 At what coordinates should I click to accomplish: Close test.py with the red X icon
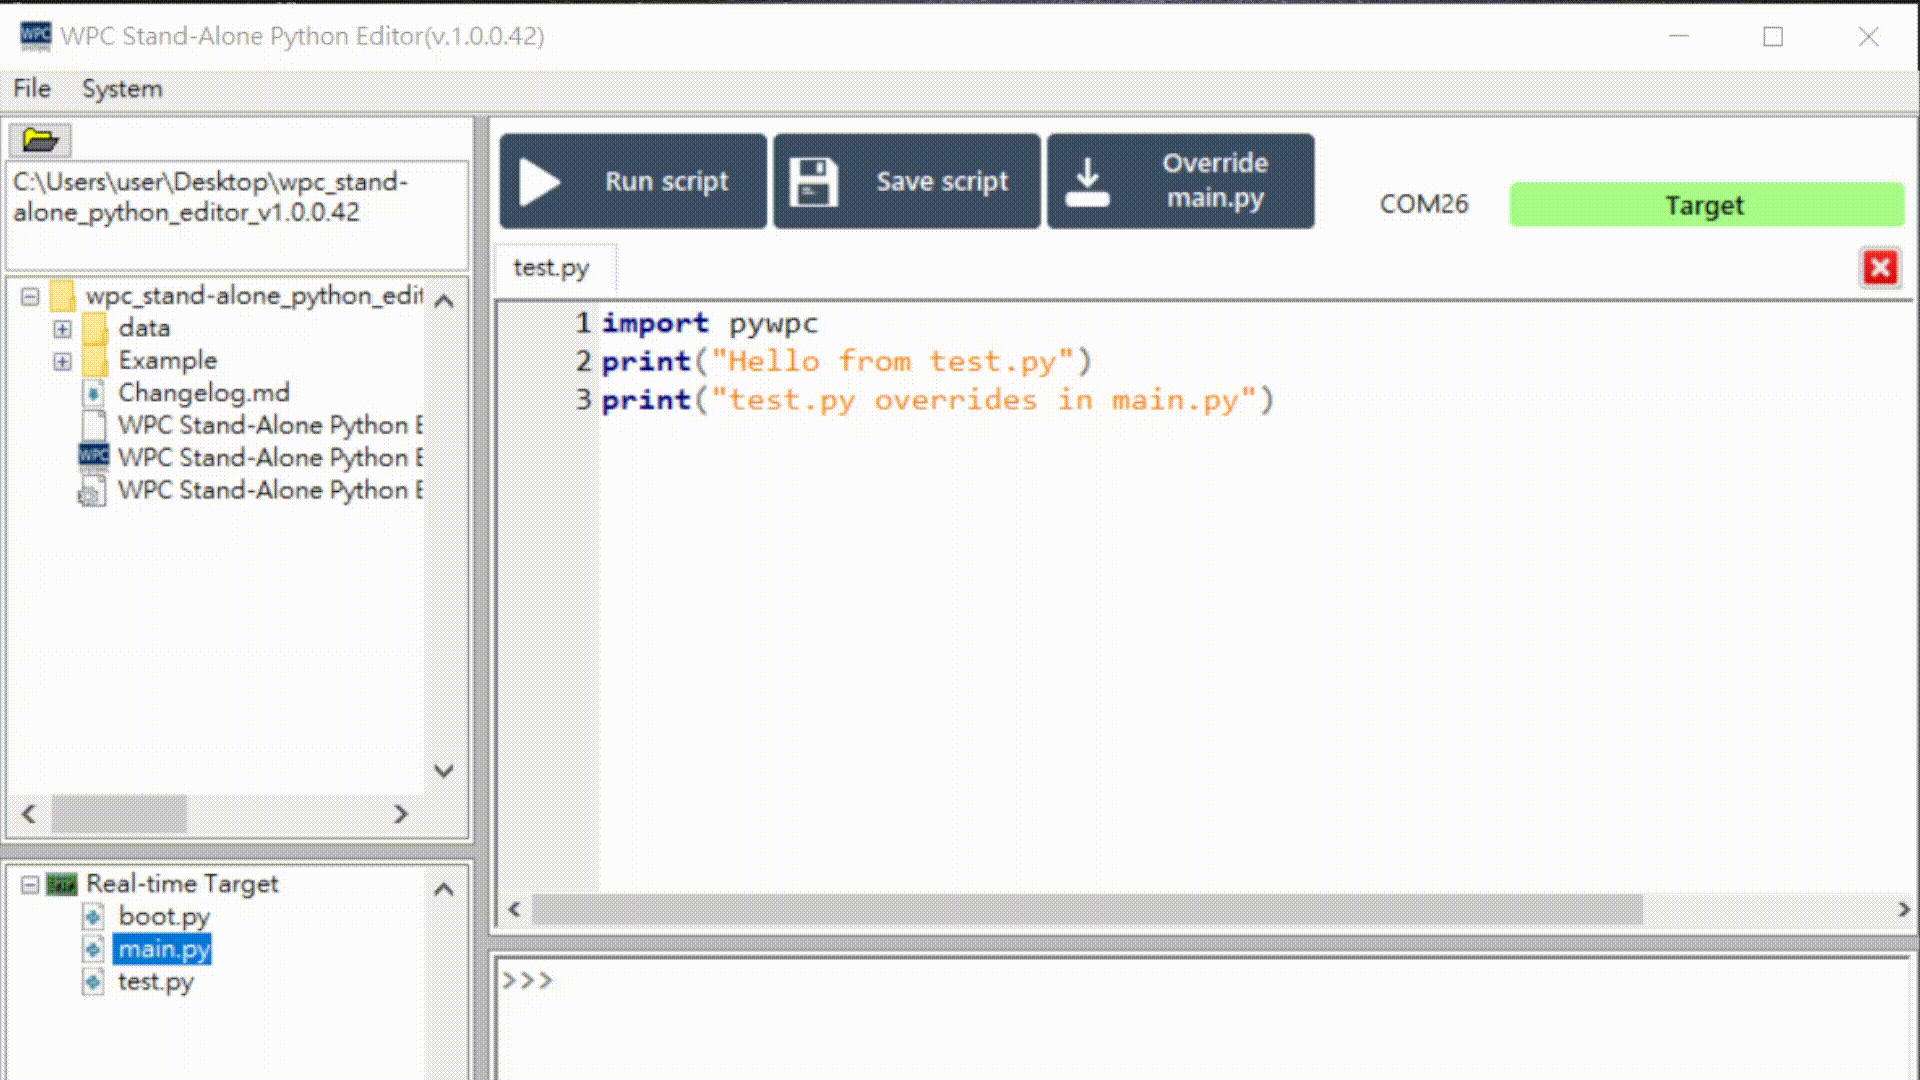pos(1879,268)
